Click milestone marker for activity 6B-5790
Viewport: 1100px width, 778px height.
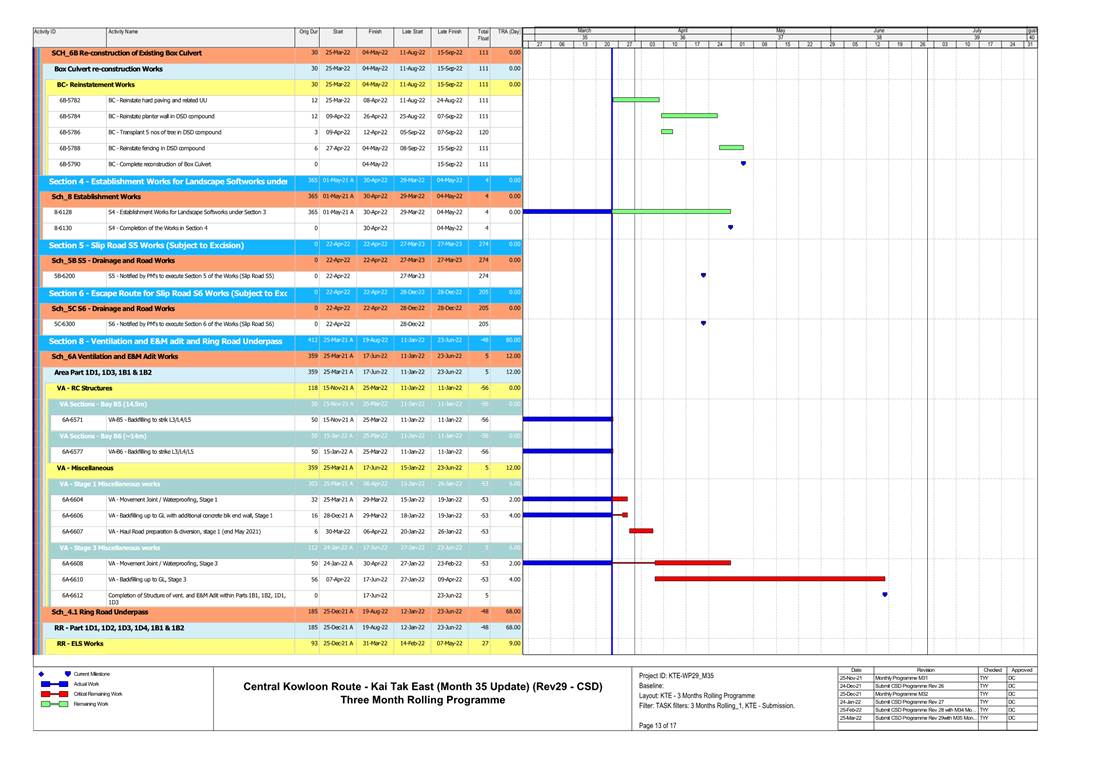(x=743, y=163)
